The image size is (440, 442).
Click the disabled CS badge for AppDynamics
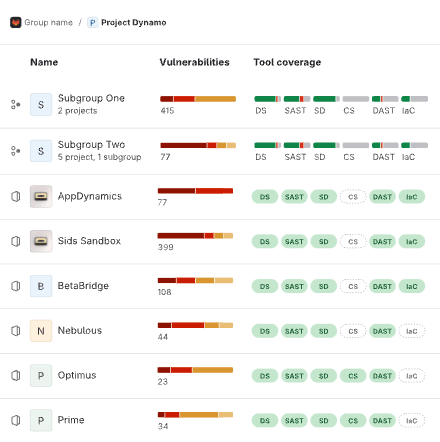353,197
